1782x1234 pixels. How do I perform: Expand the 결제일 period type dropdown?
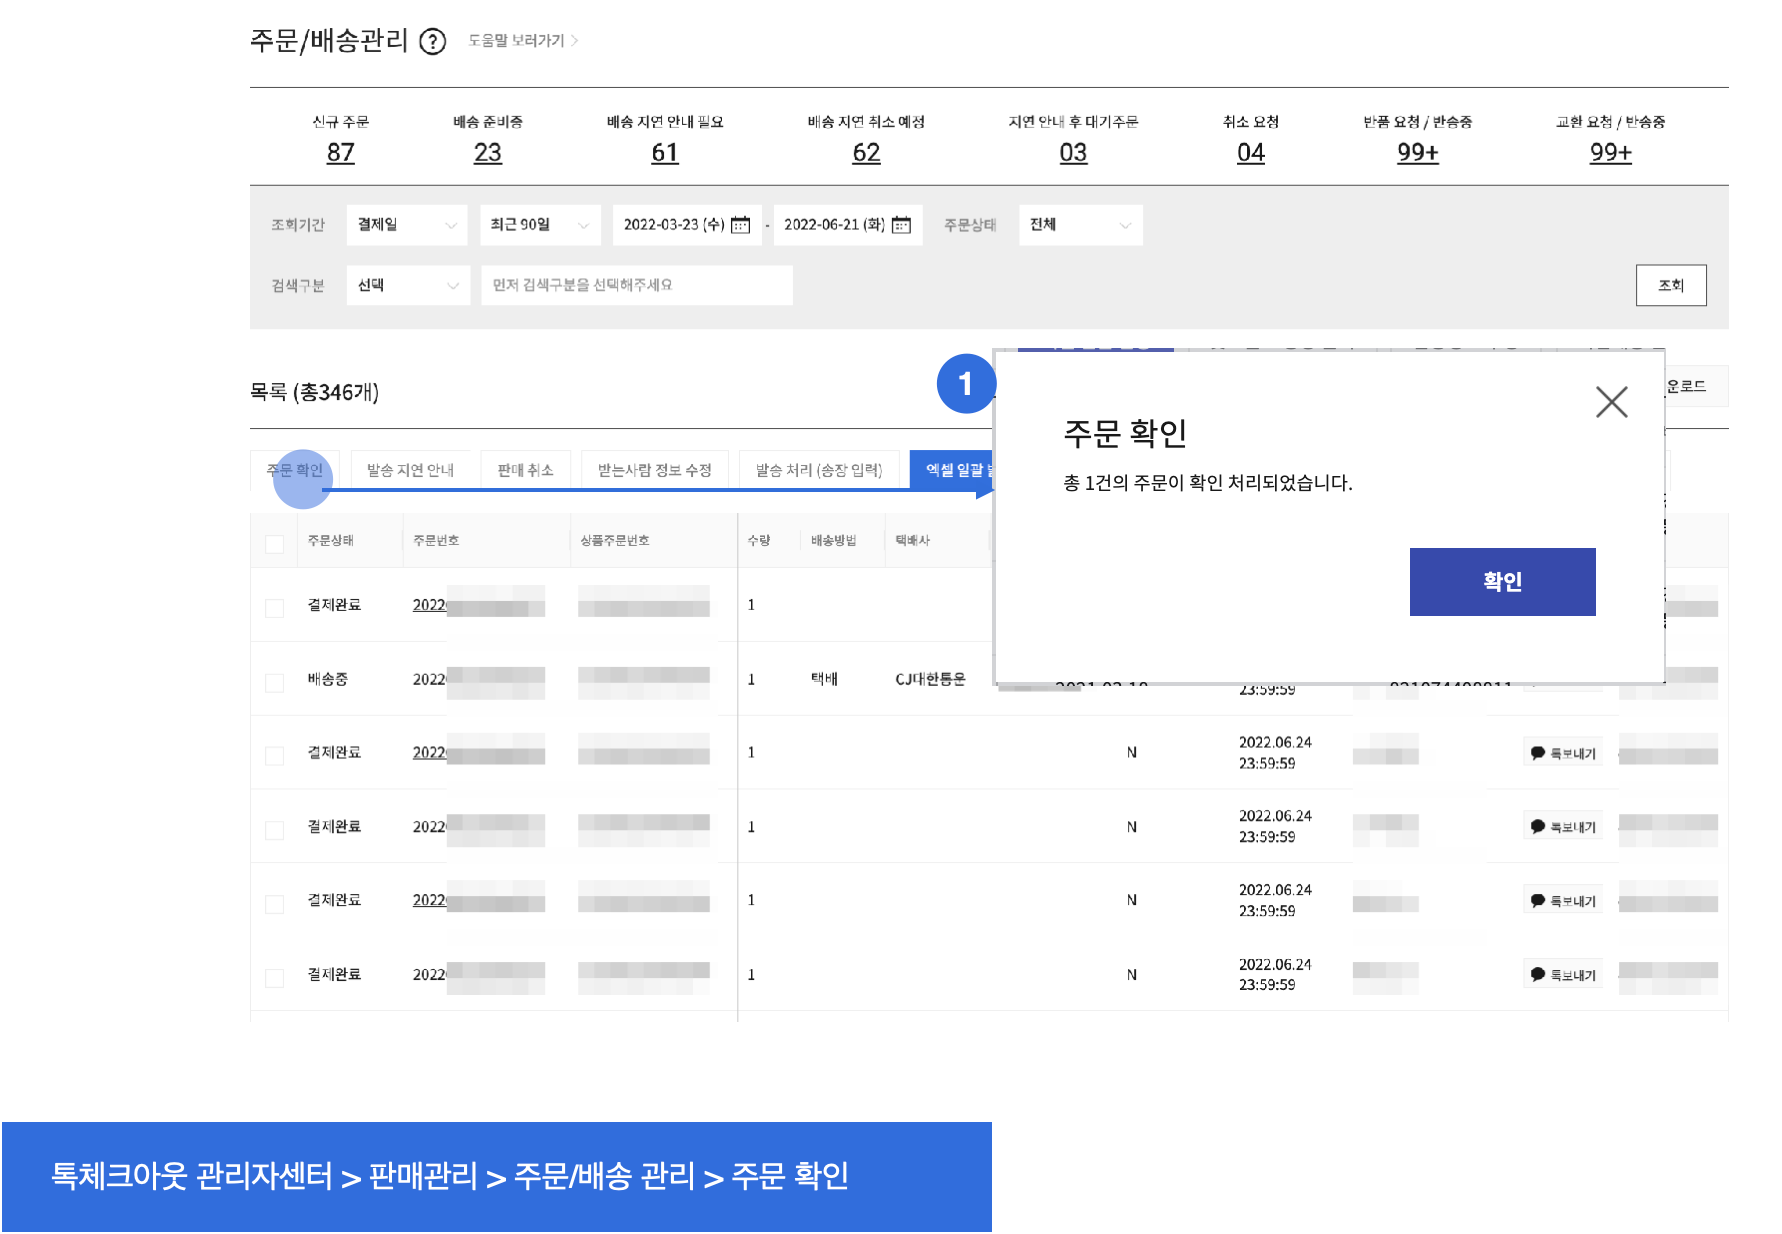coord(406,225)
